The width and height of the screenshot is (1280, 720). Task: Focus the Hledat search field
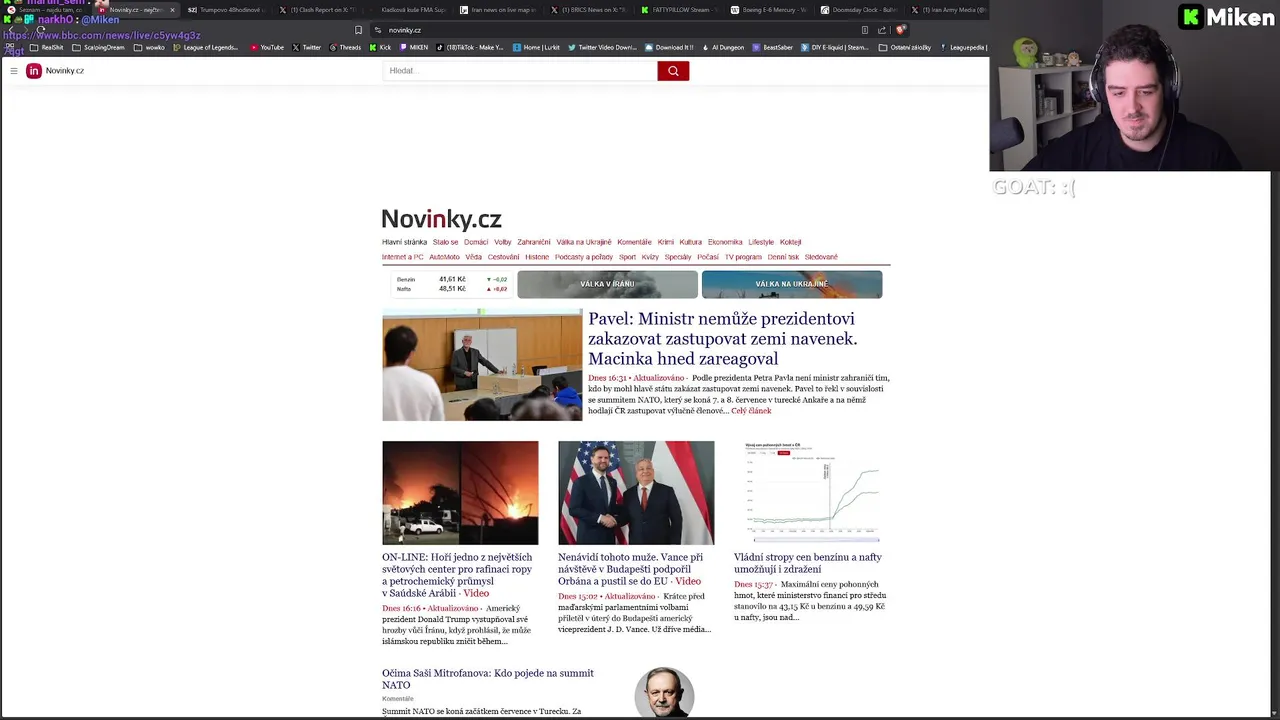[520, 71]
